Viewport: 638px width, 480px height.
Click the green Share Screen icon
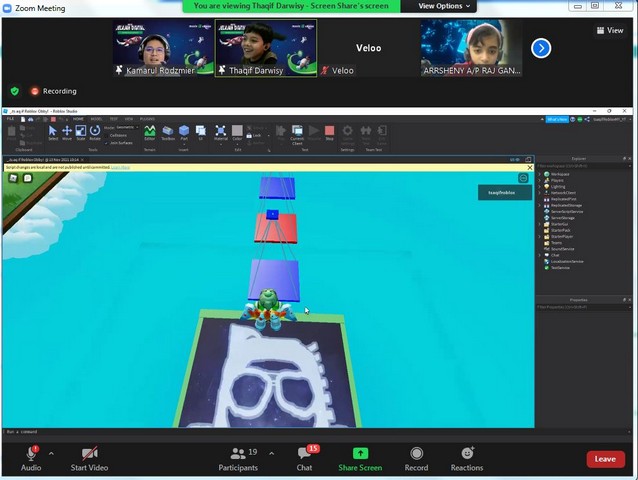point(360,454)
